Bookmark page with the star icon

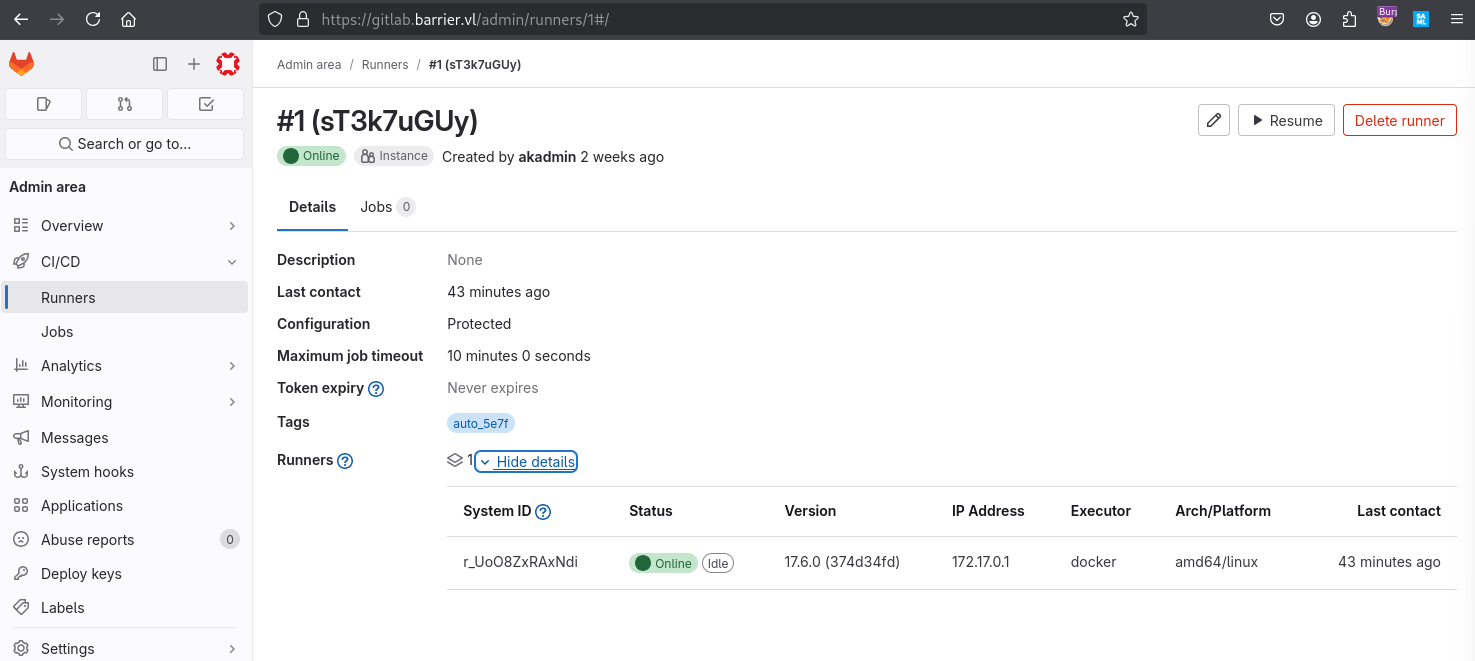1131,19
